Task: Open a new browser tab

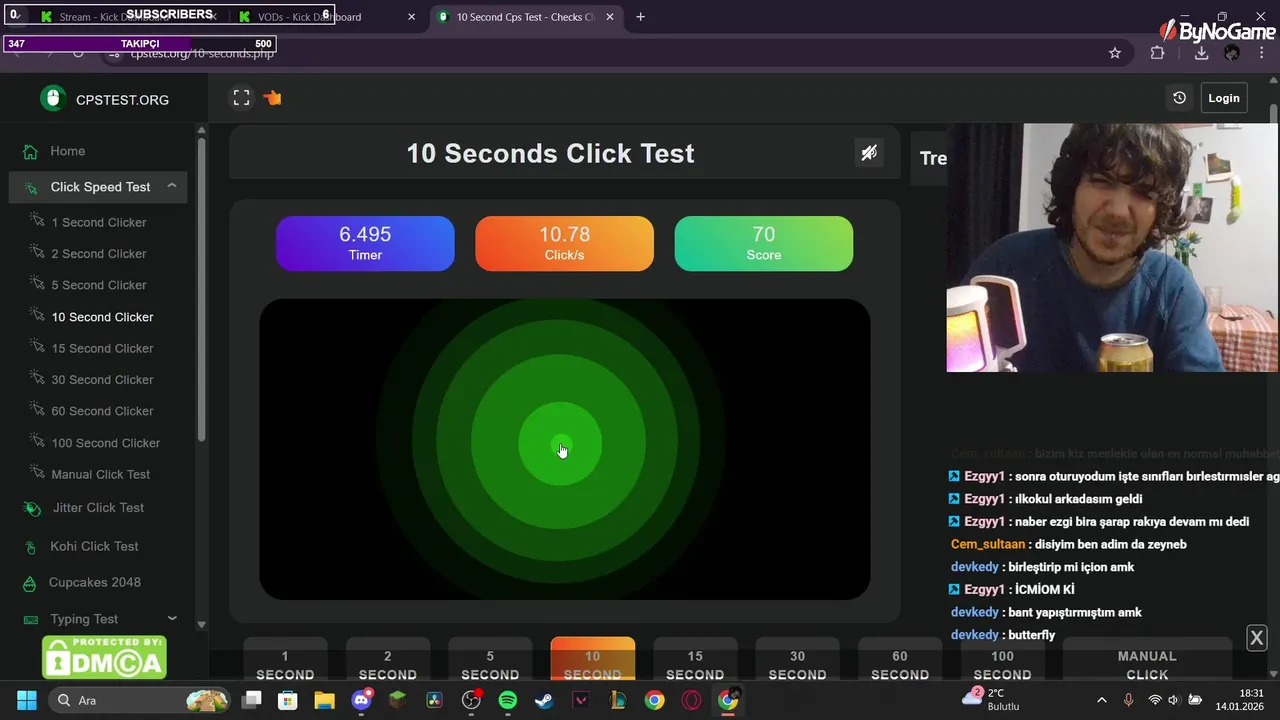Action: point(640,17)
